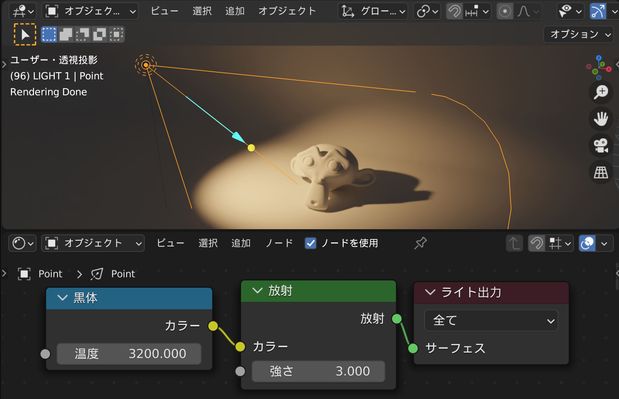Image resolution: width=619 pixels, height=399 pixels.
Task: Click the Point breadcrumb data link
Action: click(x=123, y=274)
